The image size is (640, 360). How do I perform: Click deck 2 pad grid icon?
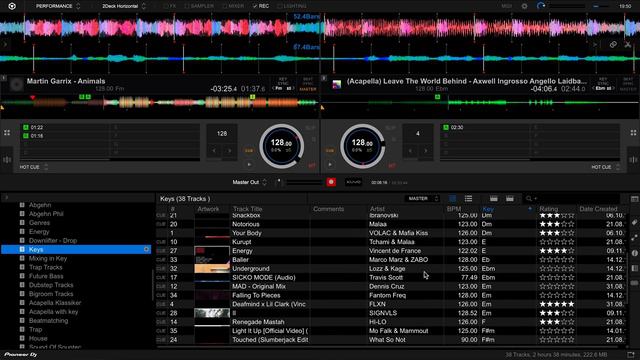[633, 133]
